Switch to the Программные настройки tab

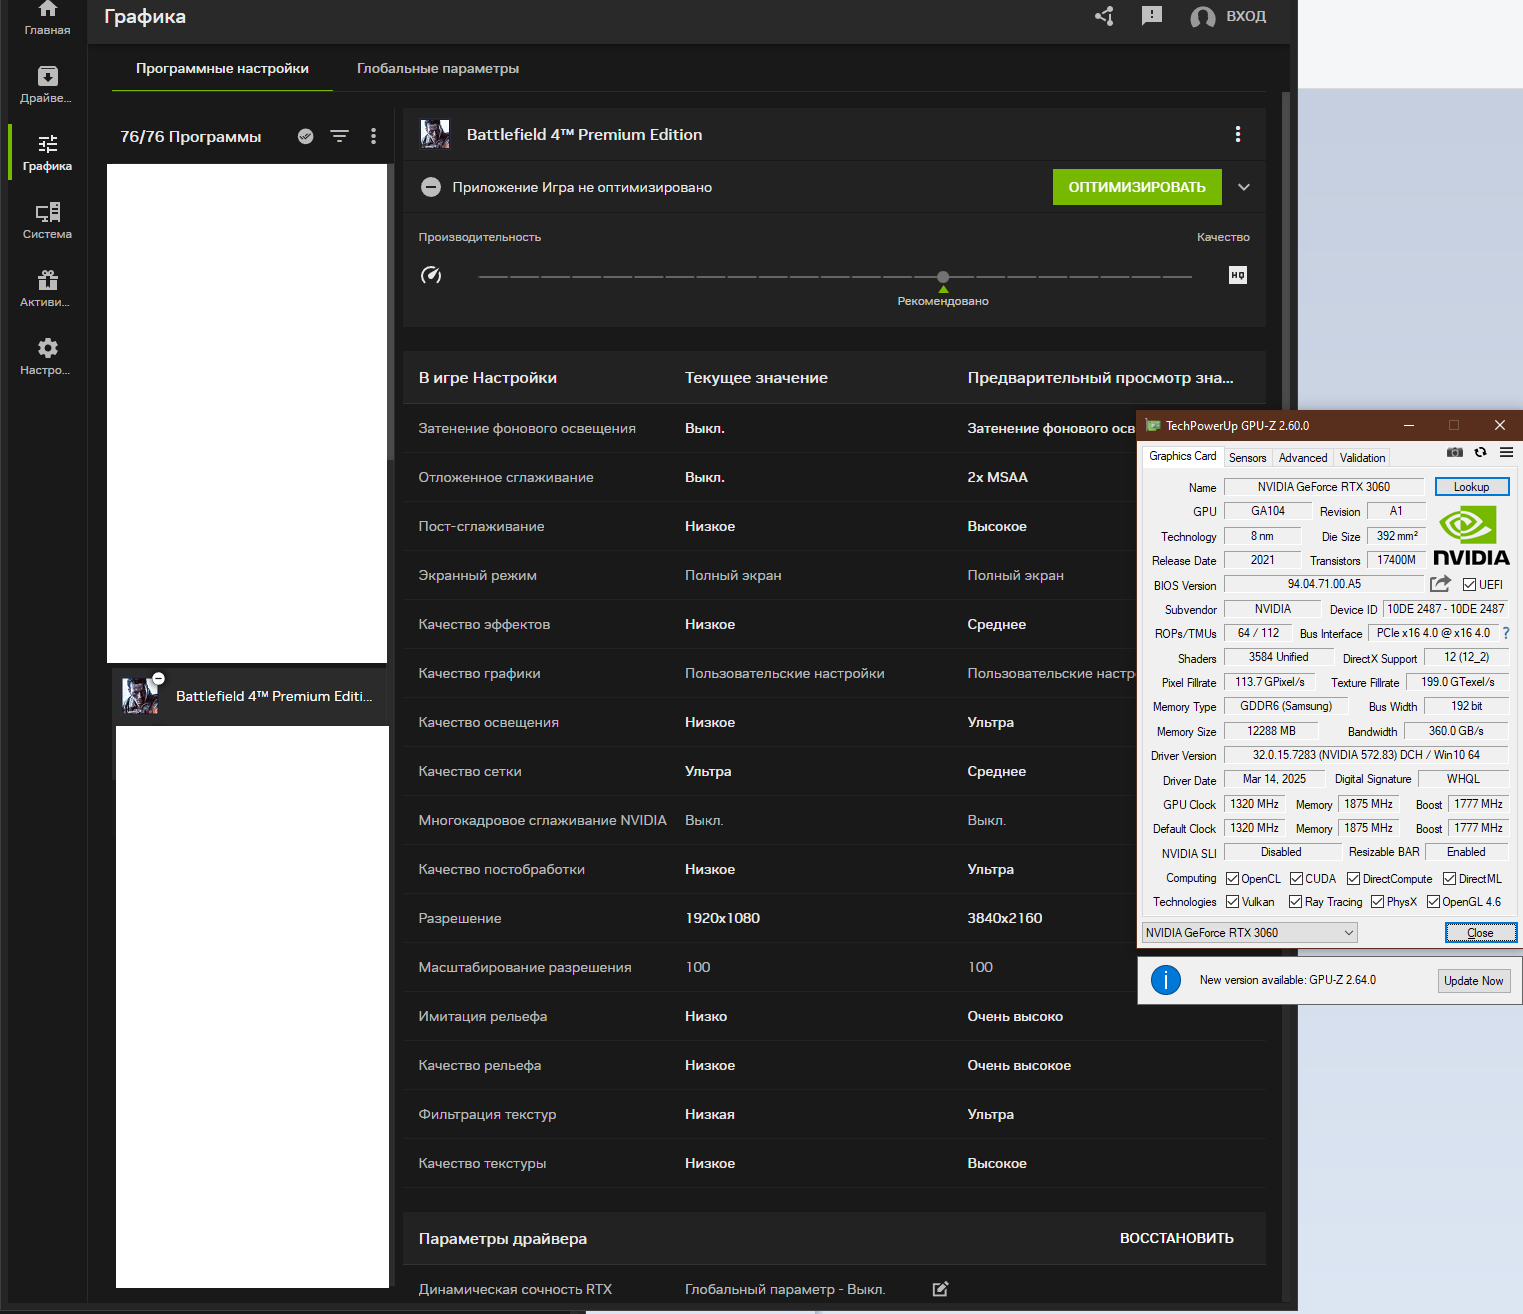tap(222, 69)
